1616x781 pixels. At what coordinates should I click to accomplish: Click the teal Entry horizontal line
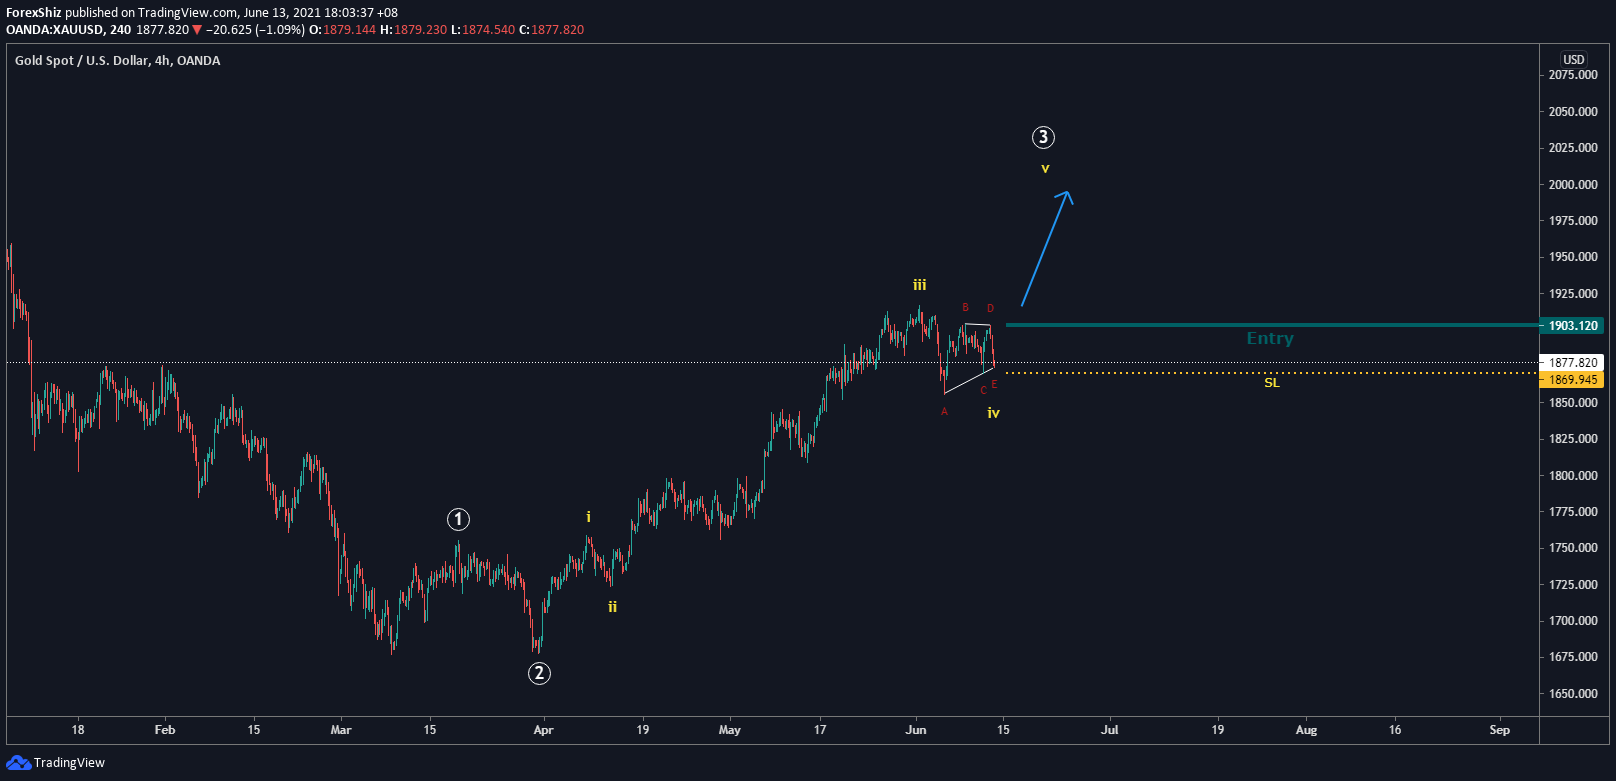click(x=1272, y=325)
